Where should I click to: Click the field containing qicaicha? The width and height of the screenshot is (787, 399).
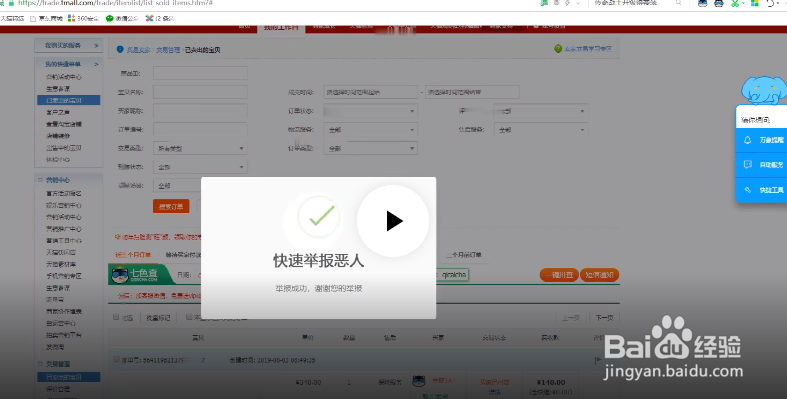[454, 275]
